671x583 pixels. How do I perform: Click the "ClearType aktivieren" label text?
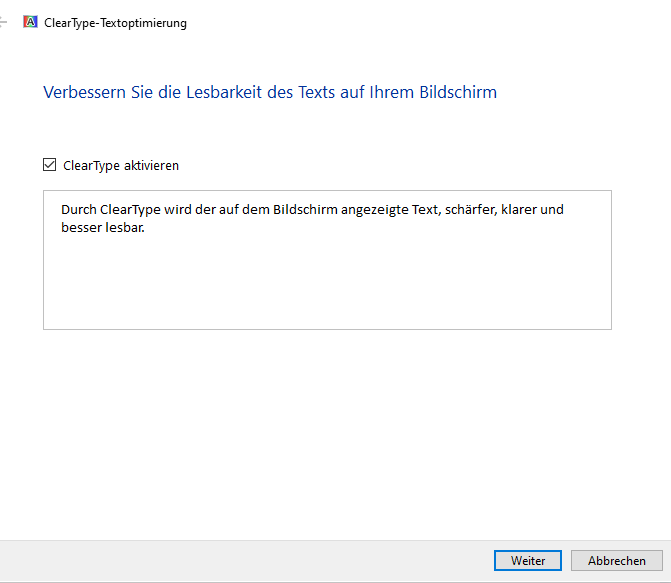pyautogui.click(x=121, y=166)
